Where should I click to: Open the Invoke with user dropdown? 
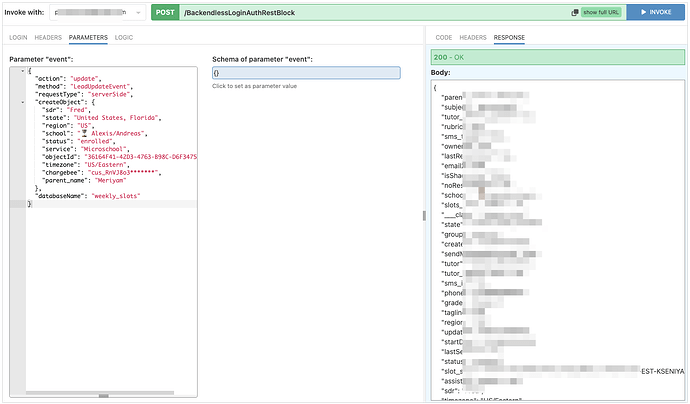click(97, 13)
